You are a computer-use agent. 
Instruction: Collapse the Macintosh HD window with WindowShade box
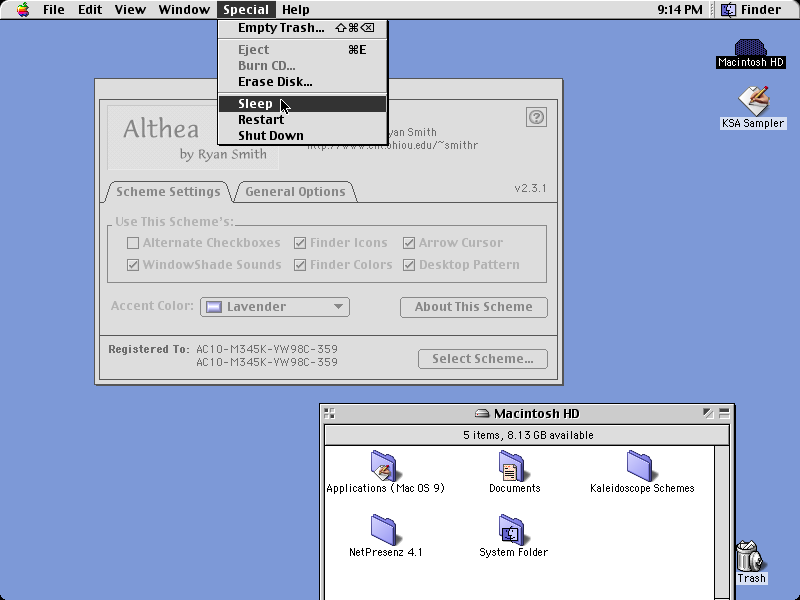pyautogui.click(x=724, y=413)
